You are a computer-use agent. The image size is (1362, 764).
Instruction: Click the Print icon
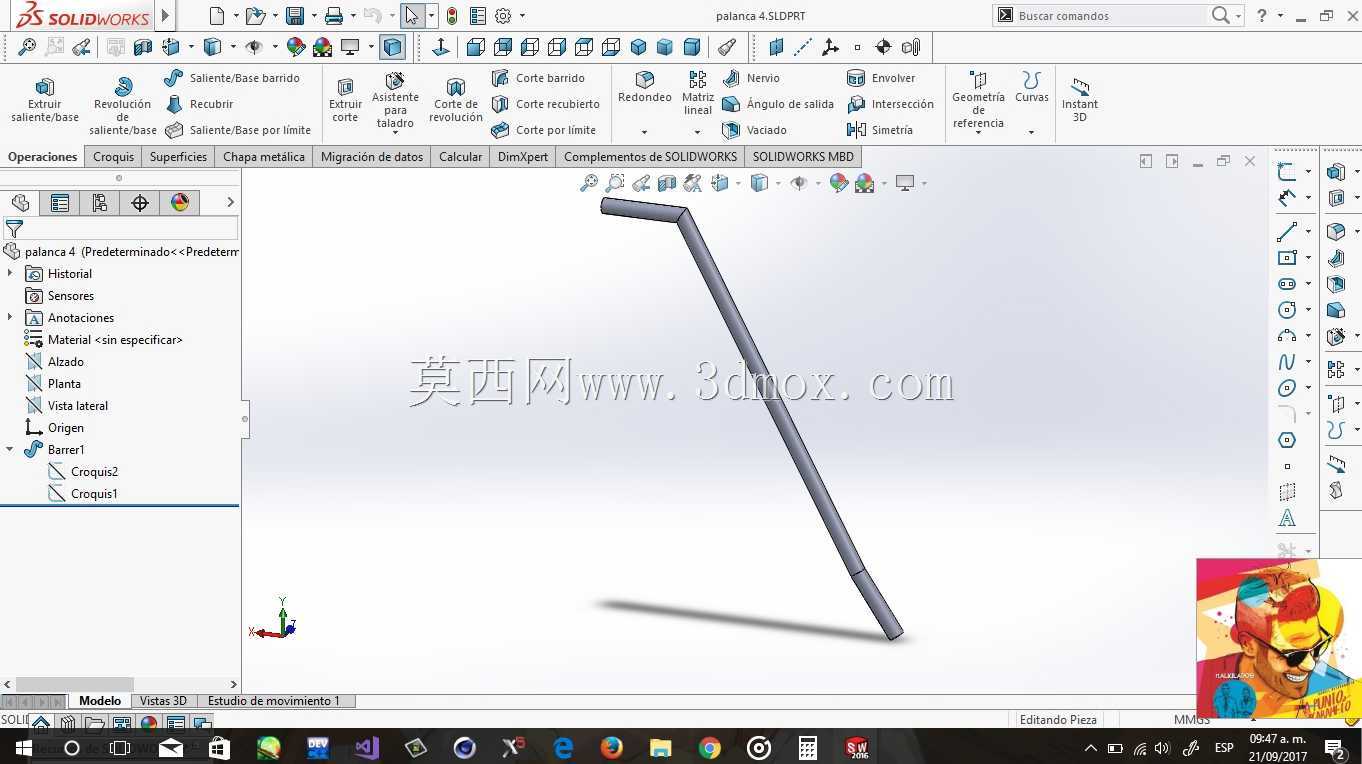click(x=334, y=15)
